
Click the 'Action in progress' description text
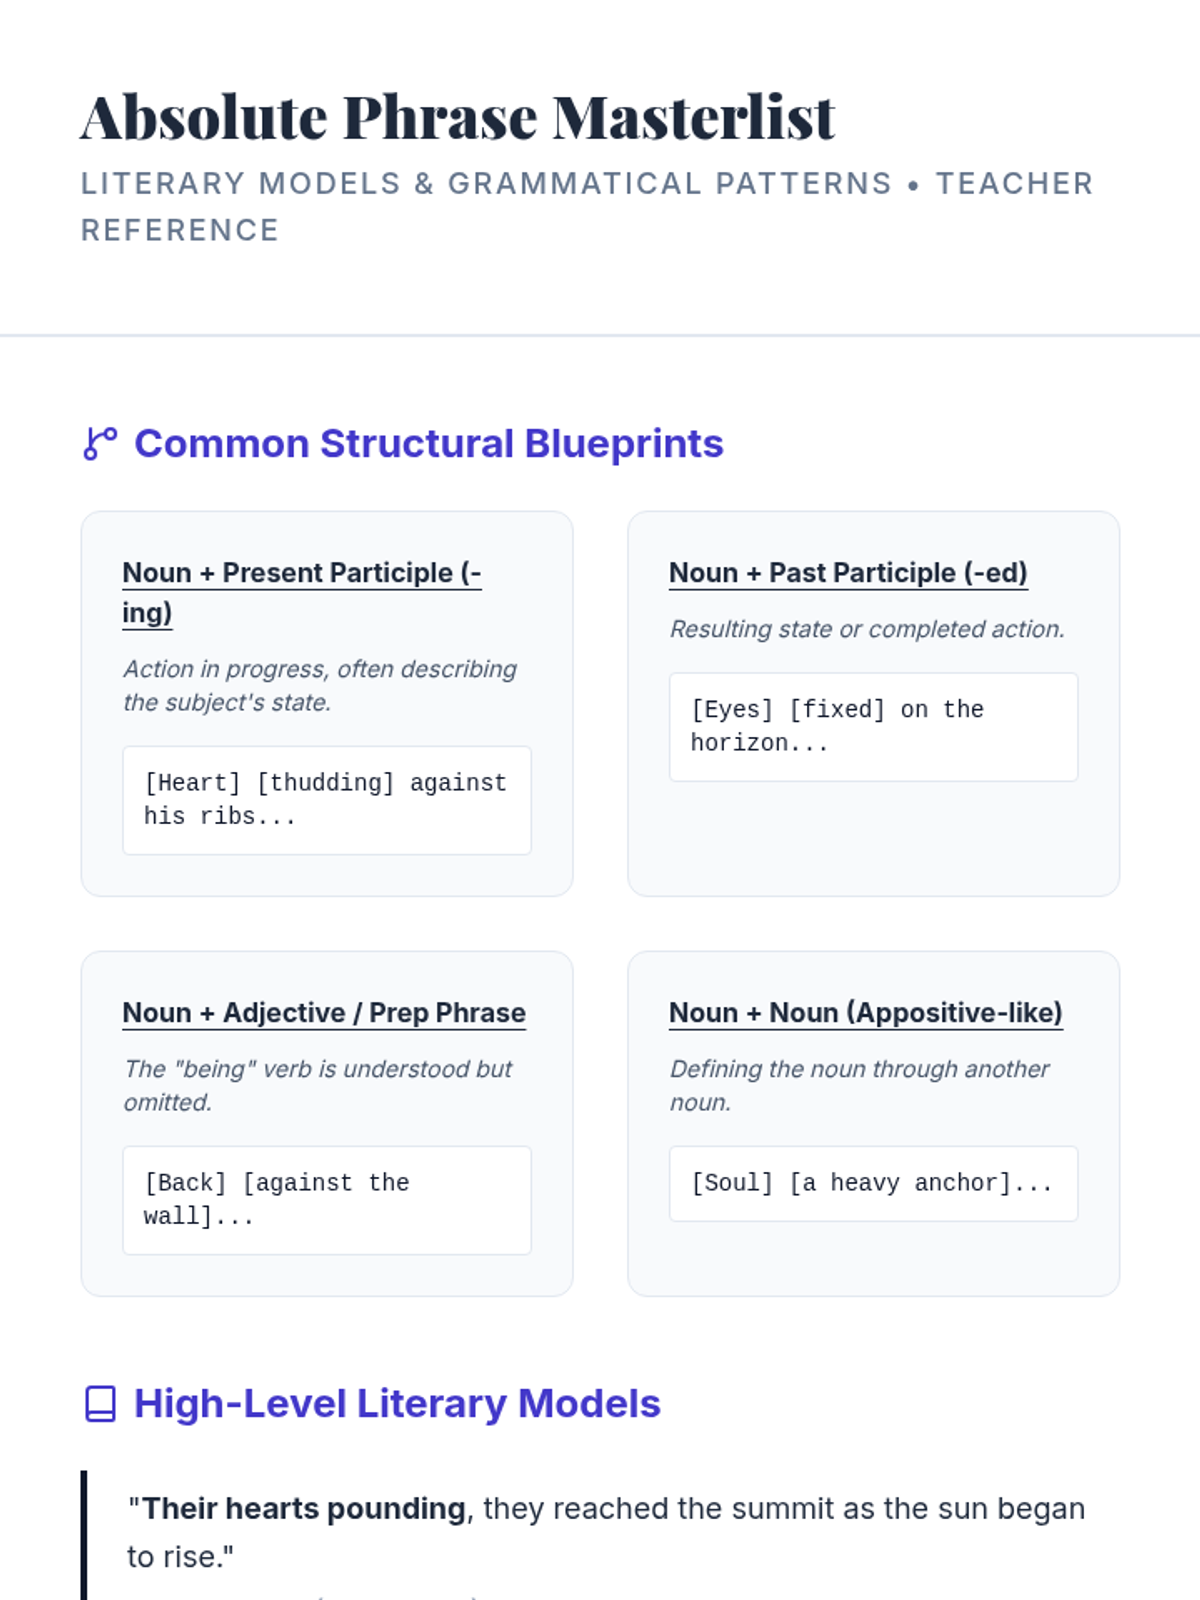click(320, 685)
